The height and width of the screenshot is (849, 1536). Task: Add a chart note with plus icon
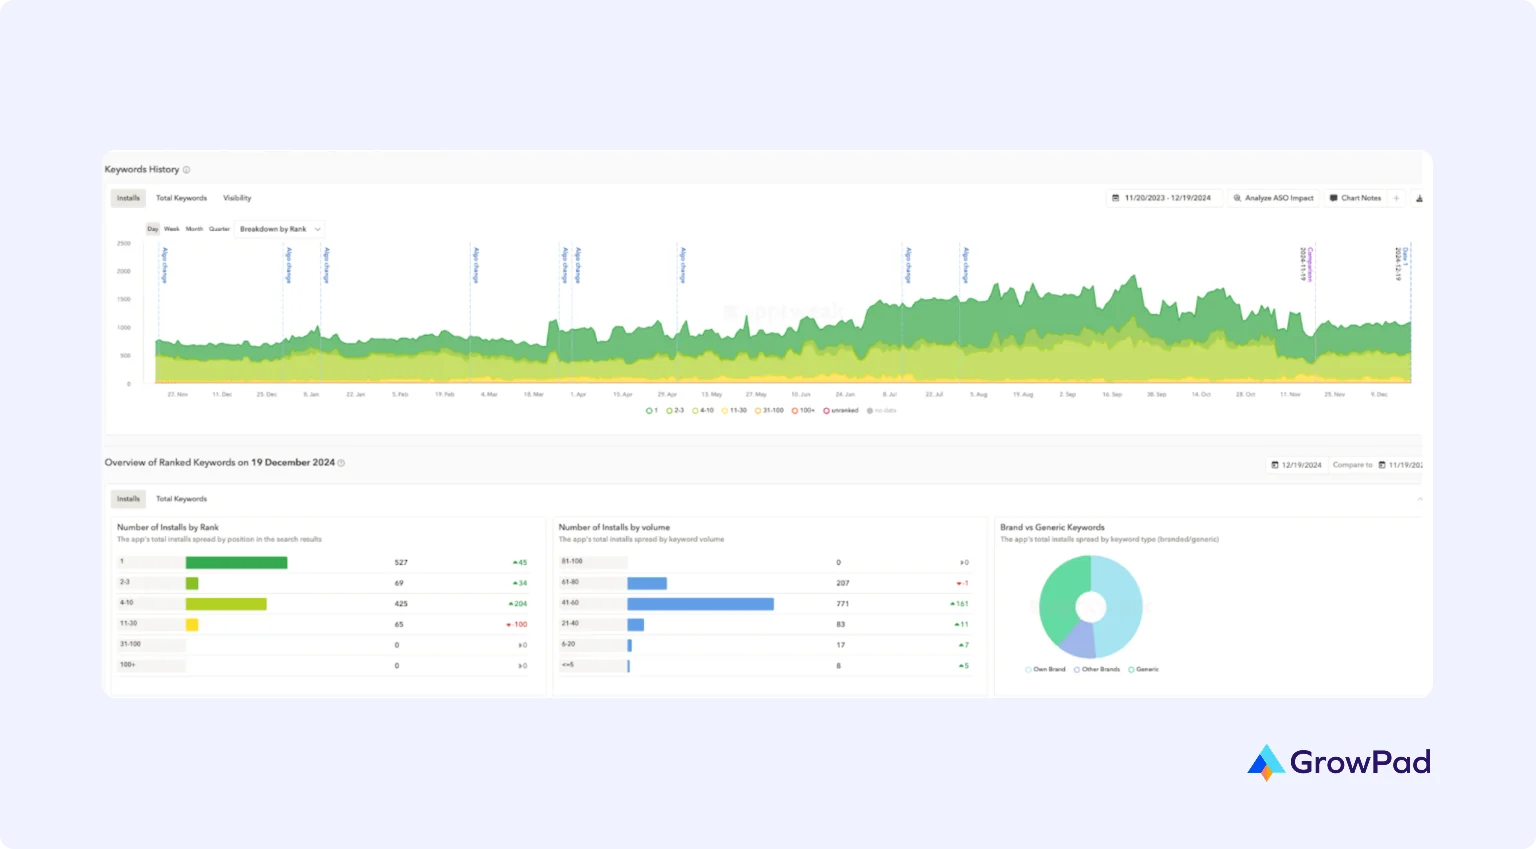pos(1397,198)
